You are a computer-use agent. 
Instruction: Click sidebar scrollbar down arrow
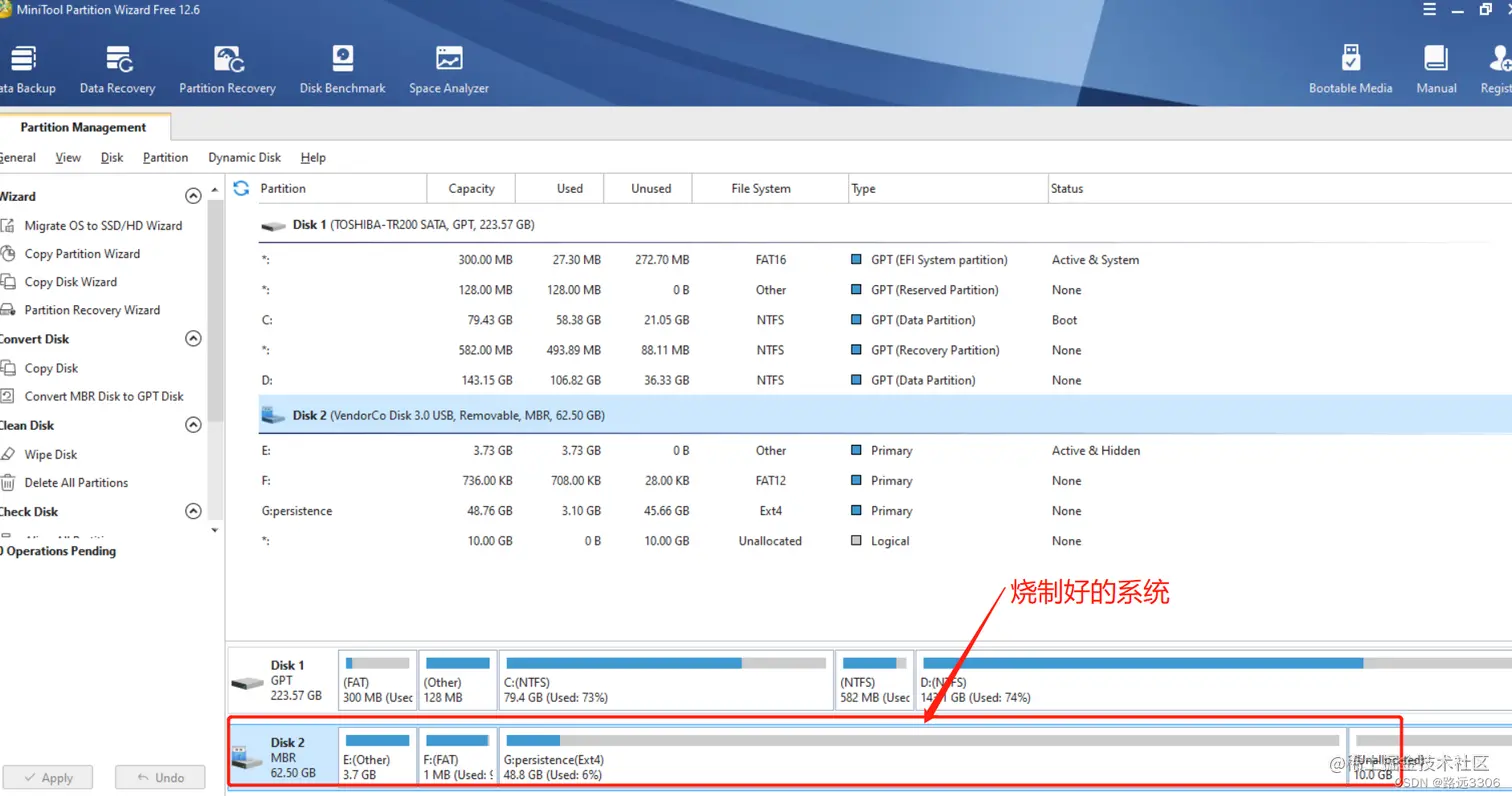tap(215, 530)
